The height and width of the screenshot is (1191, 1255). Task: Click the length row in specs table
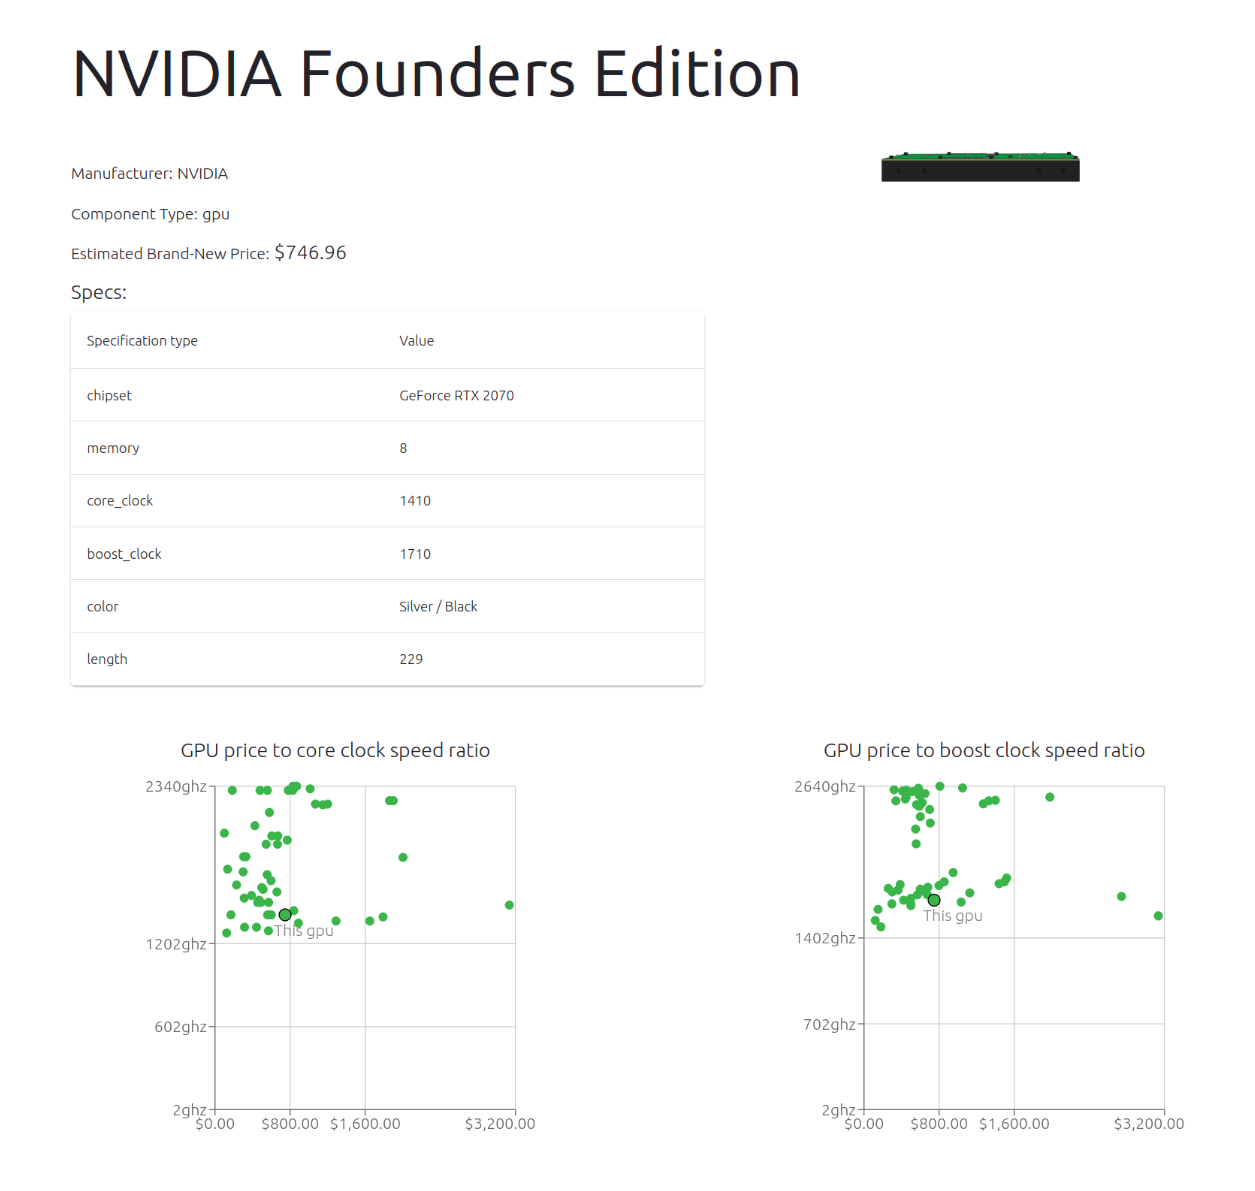click(387, 659)
